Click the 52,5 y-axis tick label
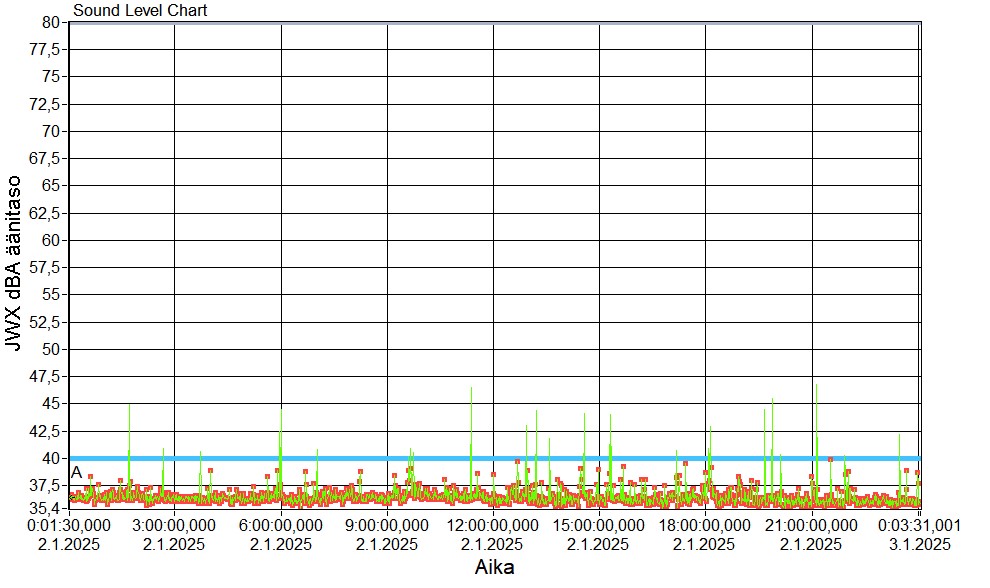The height and width of the screenshot is (588, 990). coord(44,322)
